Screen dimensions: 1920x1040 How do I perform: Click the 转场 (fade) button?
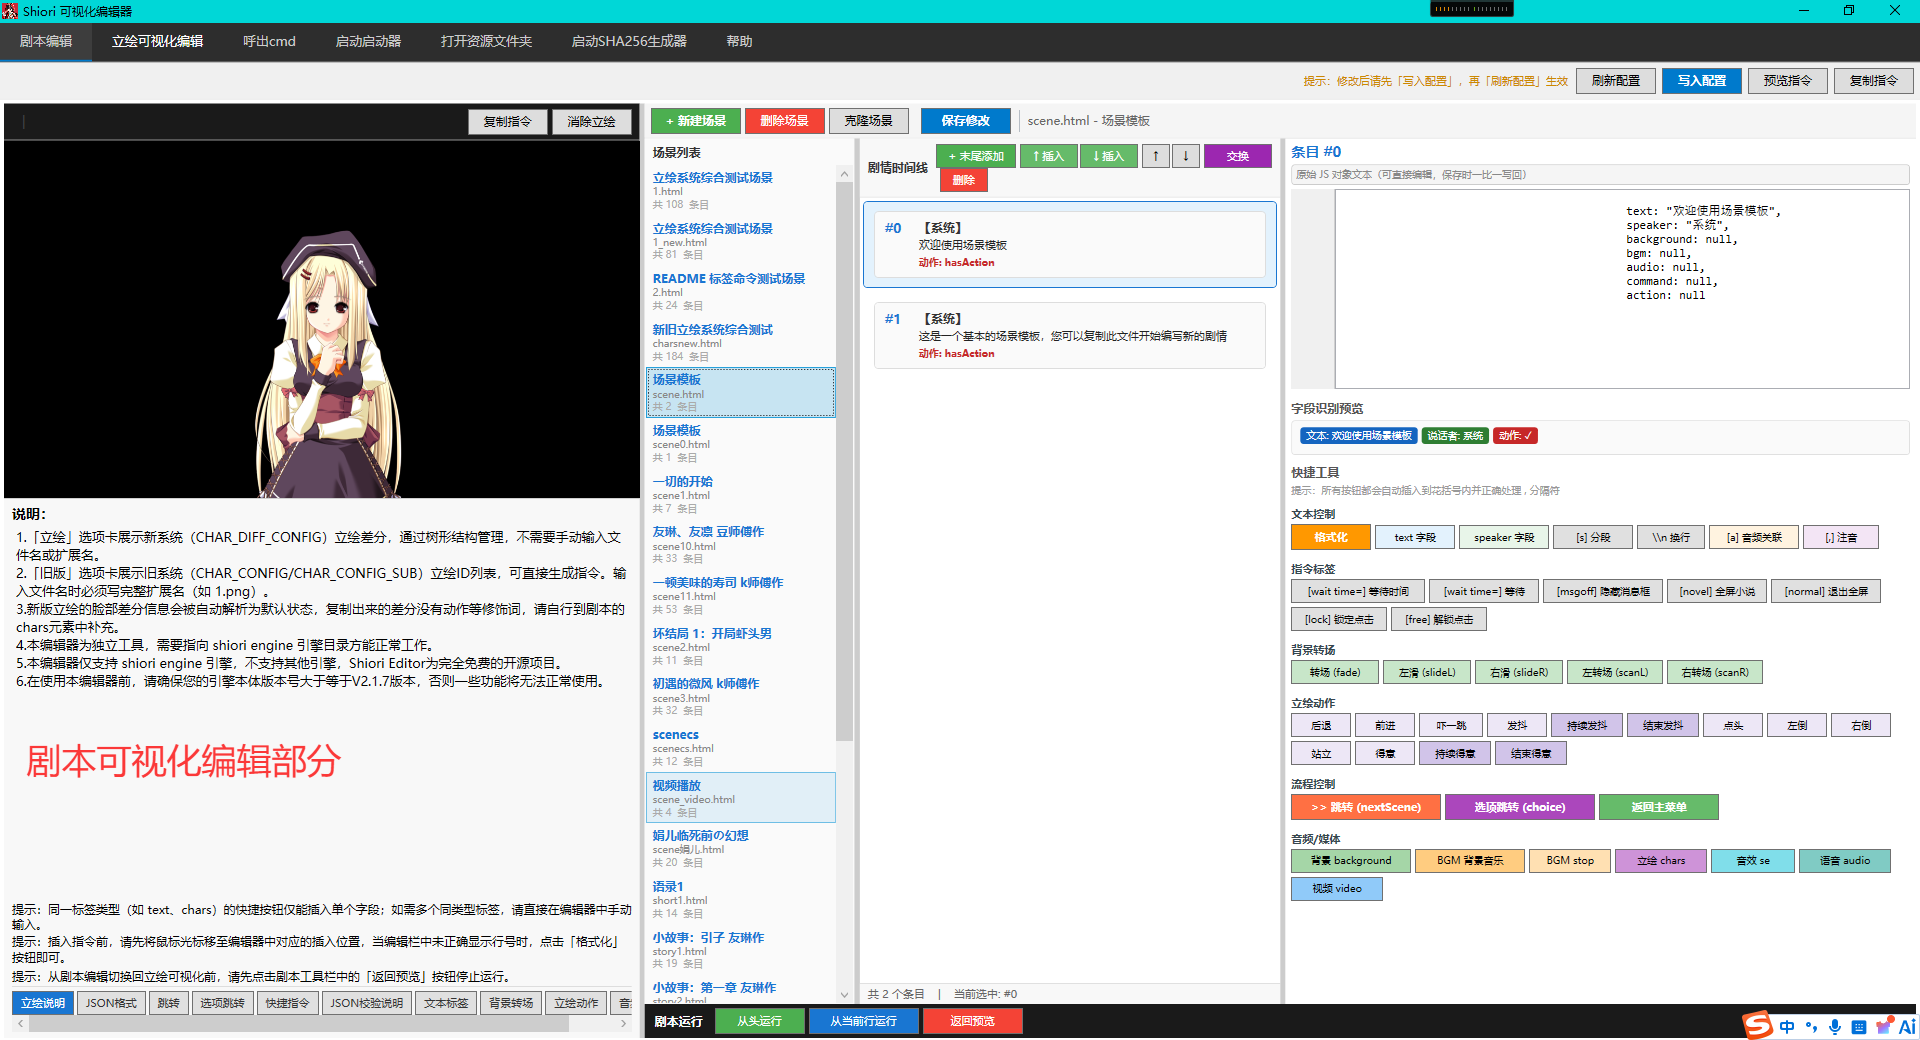tap(1335, 672)
